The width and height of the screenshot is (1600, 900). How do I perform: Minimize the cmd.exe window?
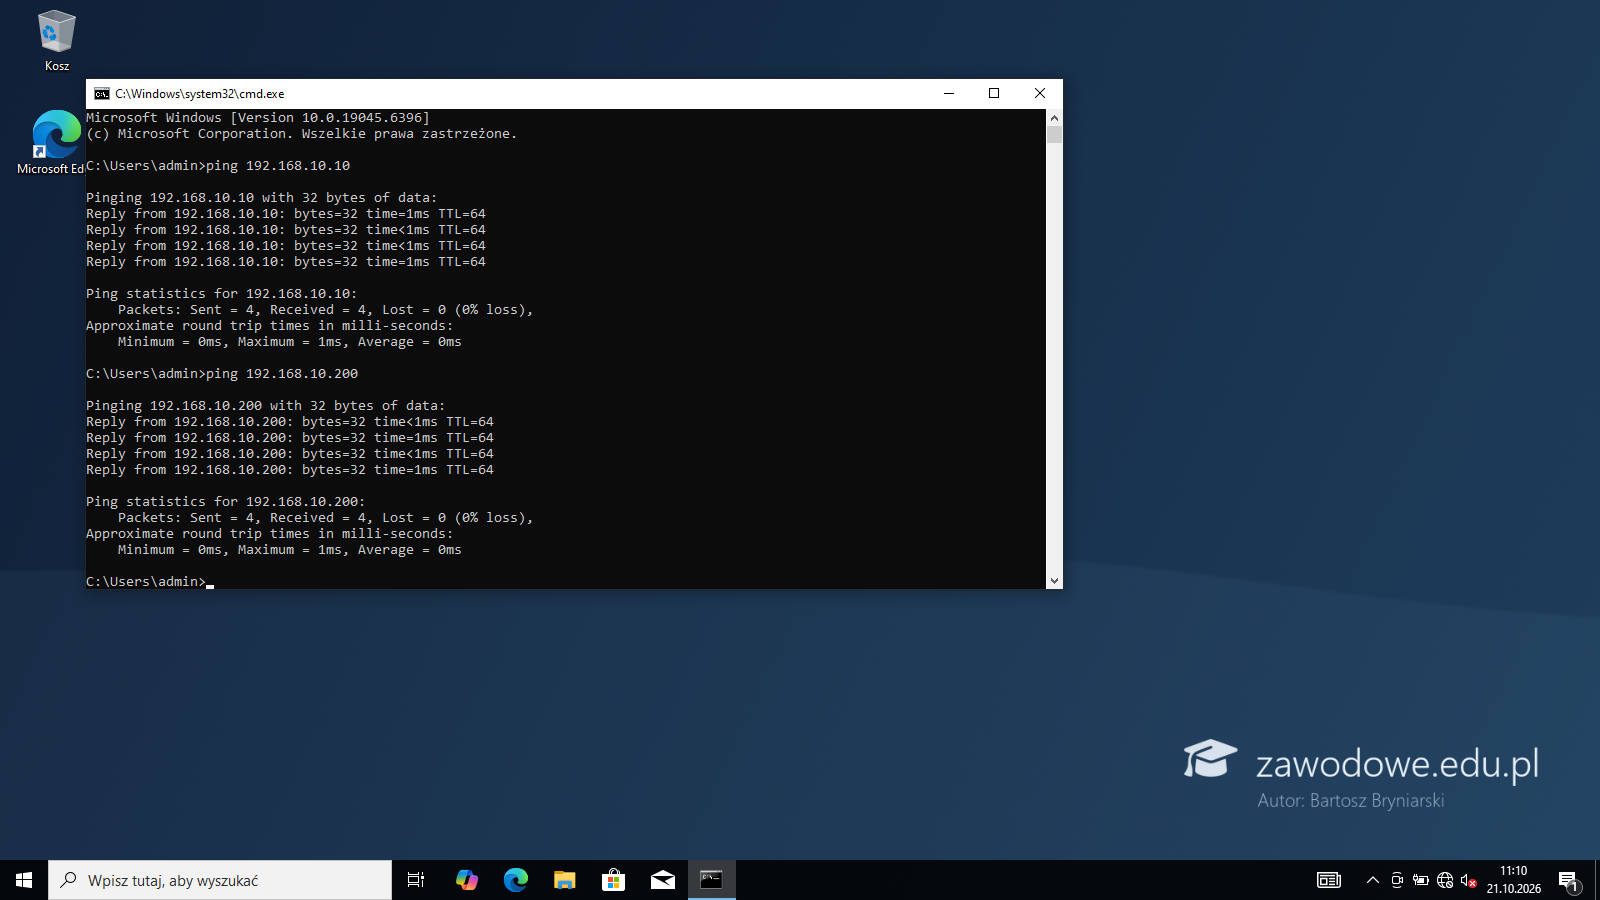[949, 93]
